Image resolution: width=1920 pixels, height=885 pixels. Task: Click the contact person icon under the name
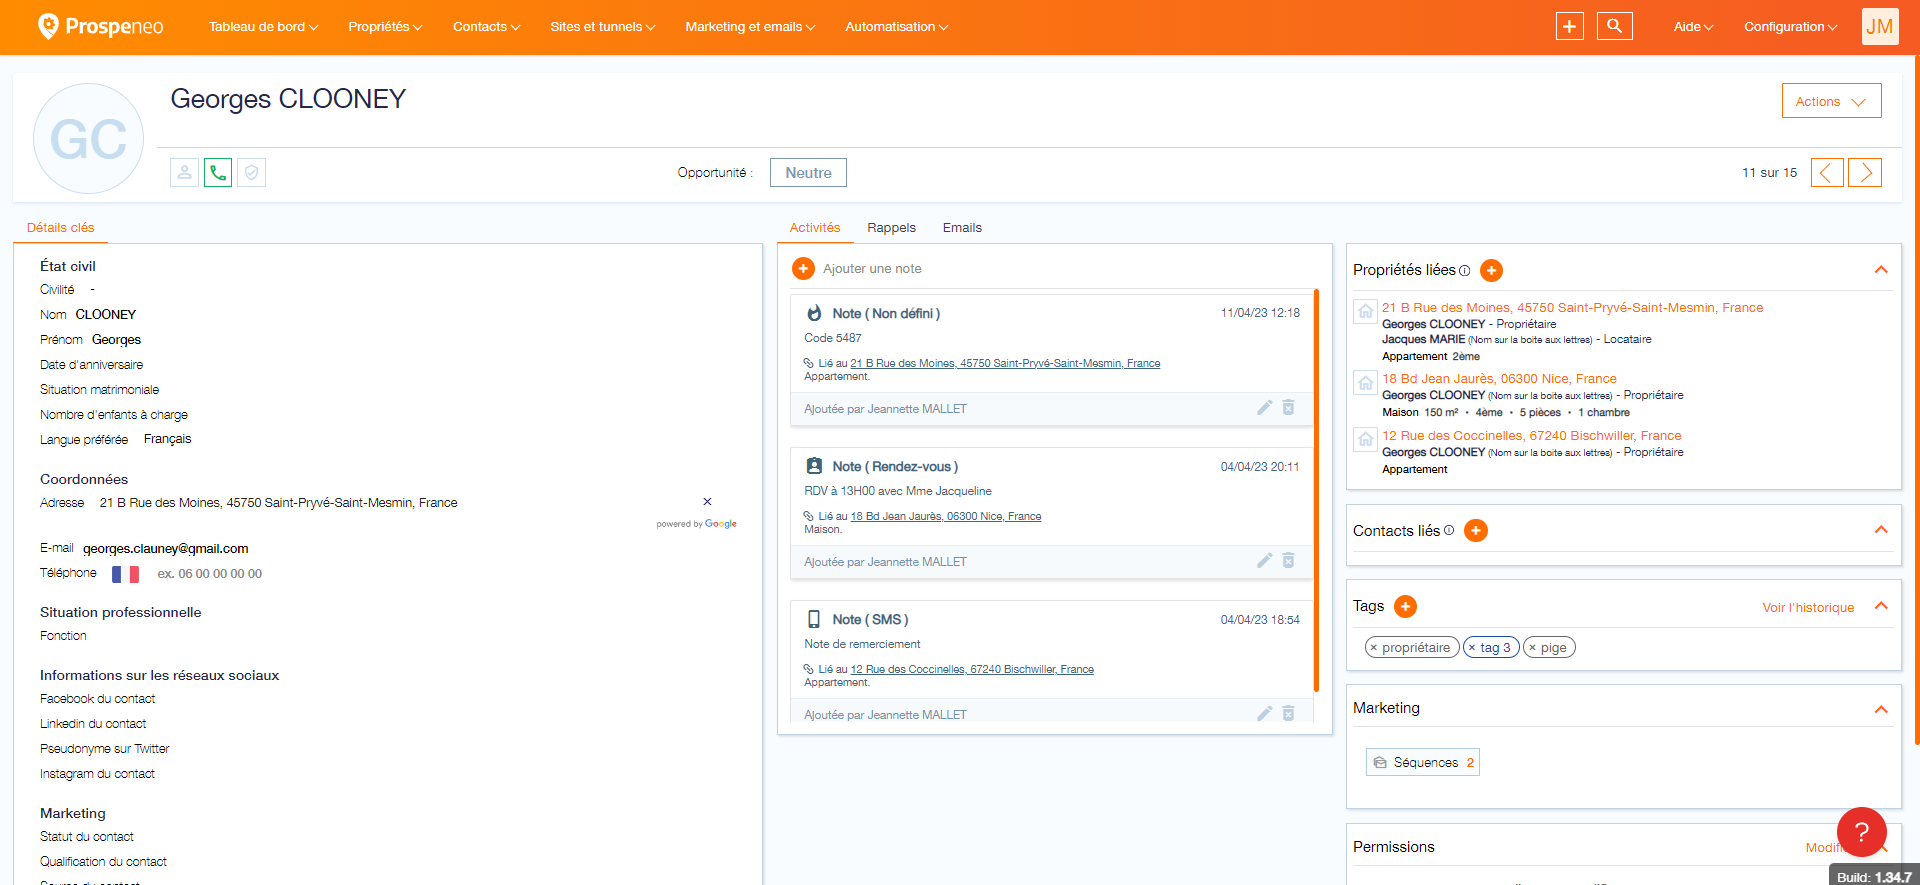pyautogui.click(x=184, y=173)
